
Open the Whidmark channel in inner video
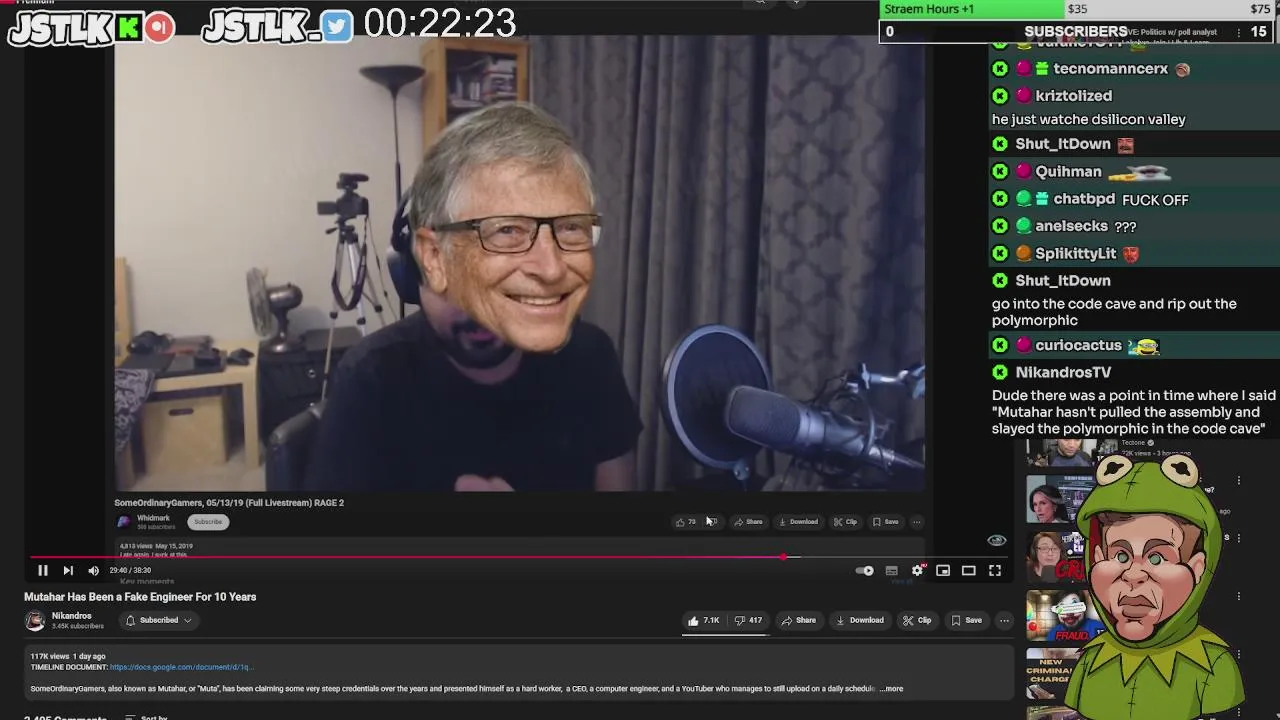(x=152, y=518)
